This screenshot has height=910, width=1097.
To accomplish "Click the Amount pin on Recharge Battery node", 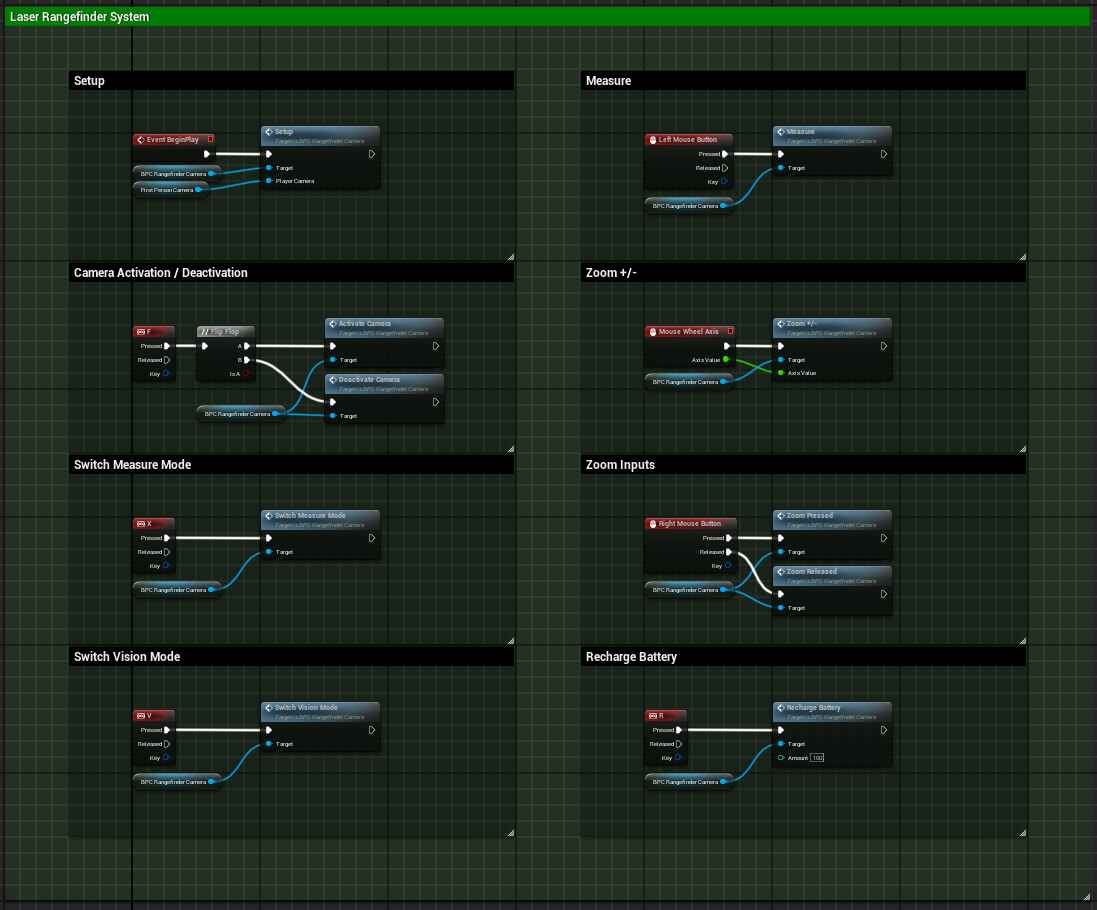I will (x=781, y=758).
